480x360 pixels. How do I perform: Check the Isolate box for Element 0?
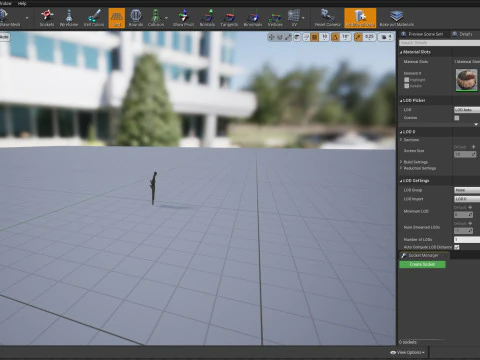[x=407, y=86]
